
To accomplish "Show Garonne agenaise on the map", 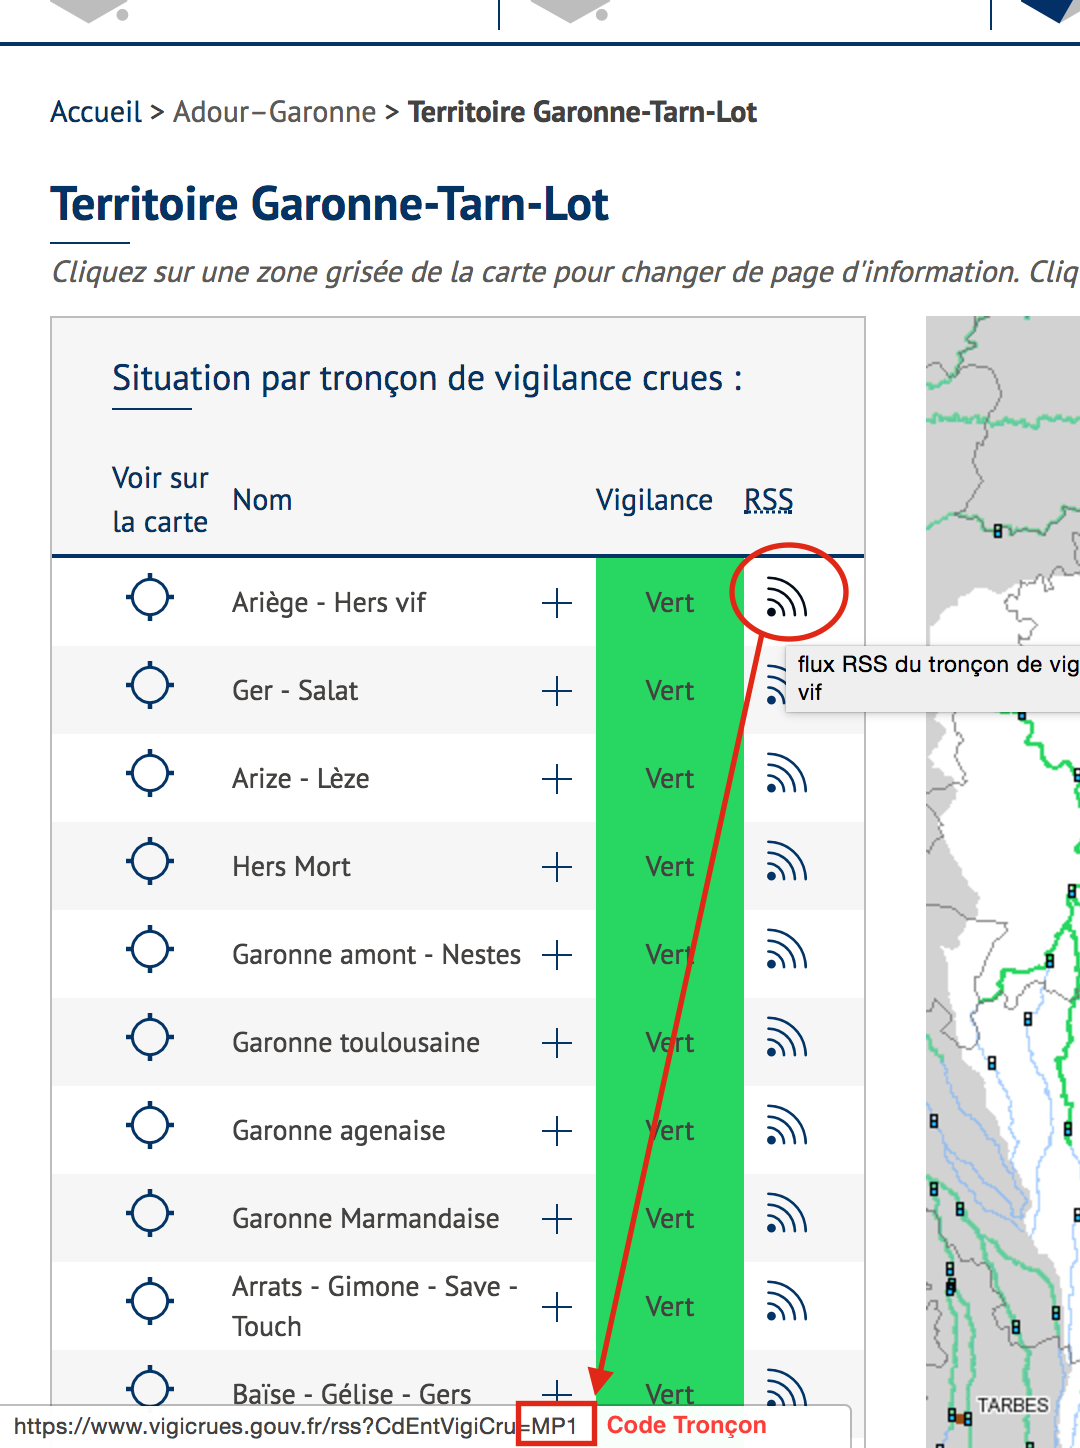I will [150, 1127].
